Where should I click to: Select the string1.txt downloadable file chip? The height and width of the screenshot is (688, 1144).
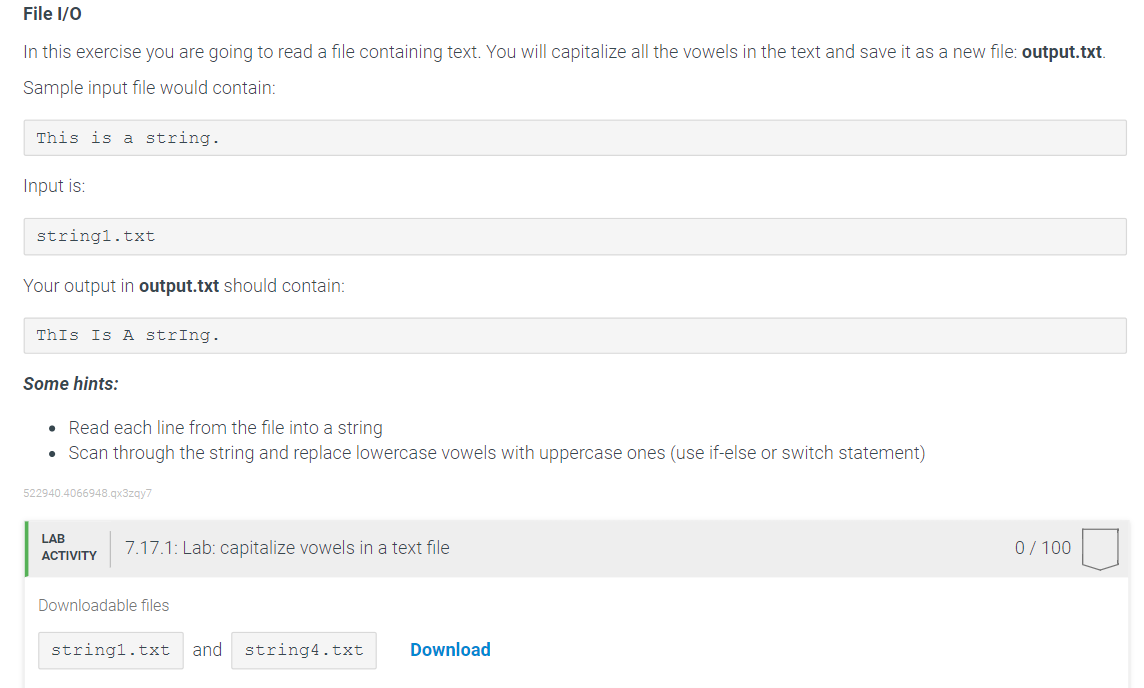111,650
